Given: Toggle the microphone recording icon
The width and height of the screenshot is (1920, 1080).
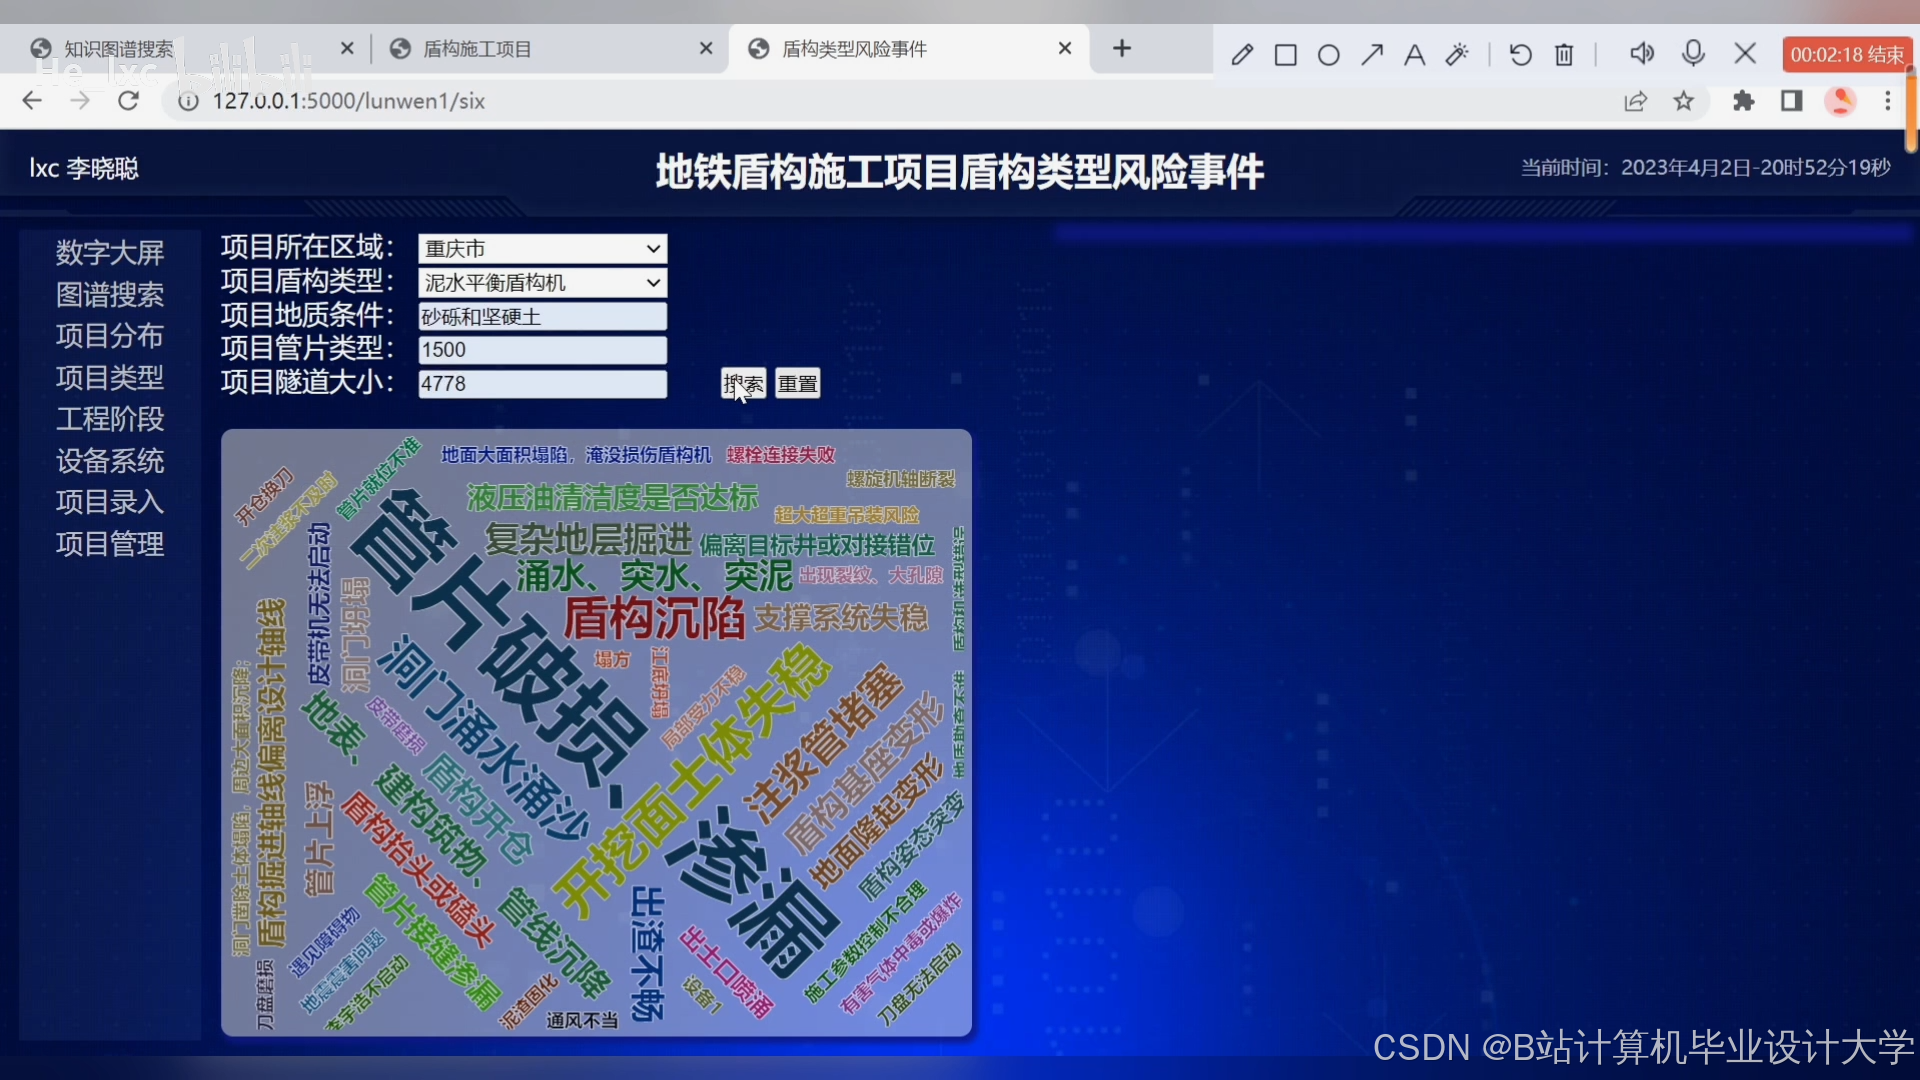Looking at the screenshot, I should (x=1693, y=54).
